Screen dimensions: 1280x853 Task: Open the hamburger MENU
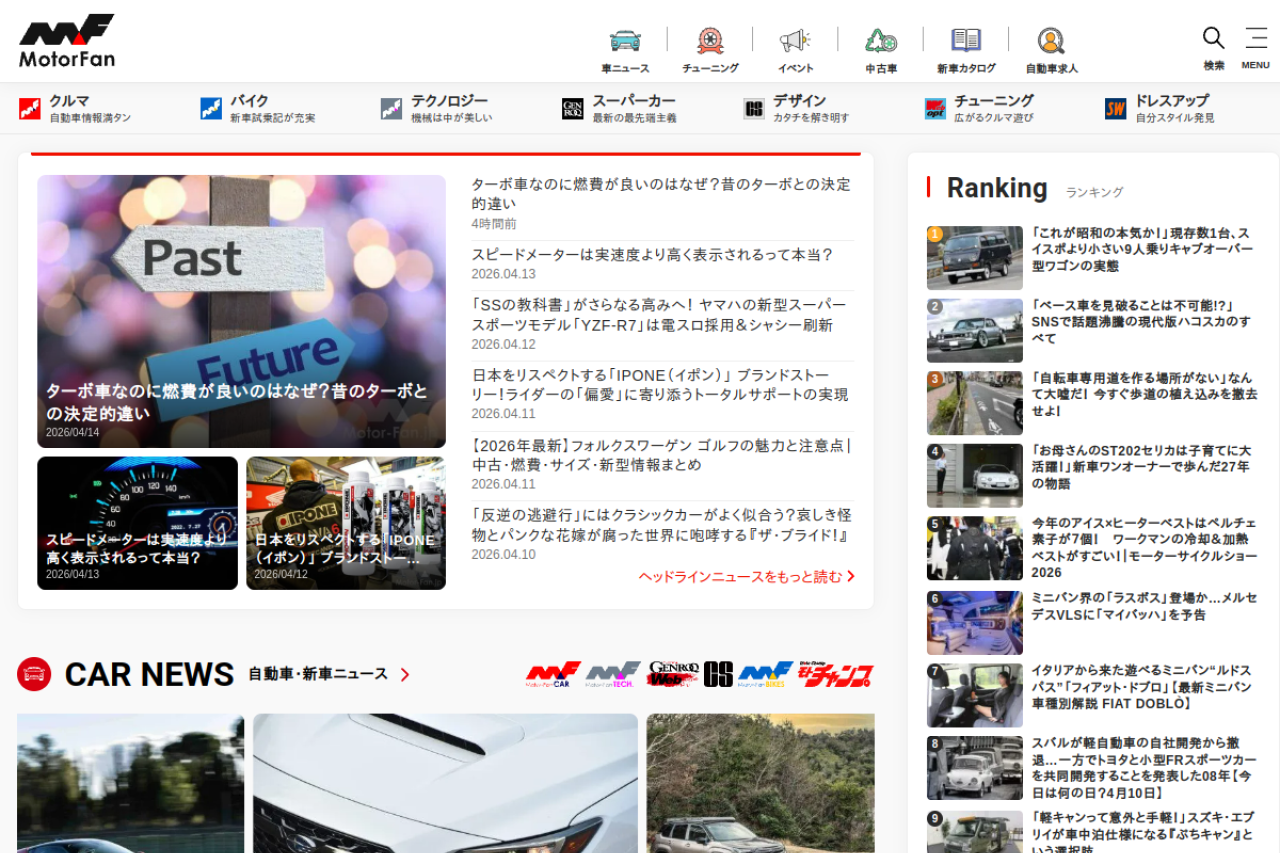coord(1256,40)
